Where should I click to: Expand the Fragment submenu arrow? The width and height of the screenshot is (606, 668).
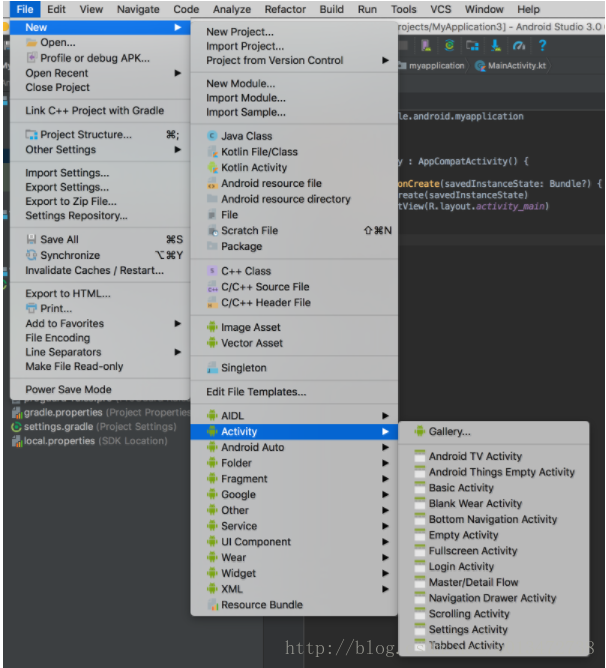click(x=385, y=478)
